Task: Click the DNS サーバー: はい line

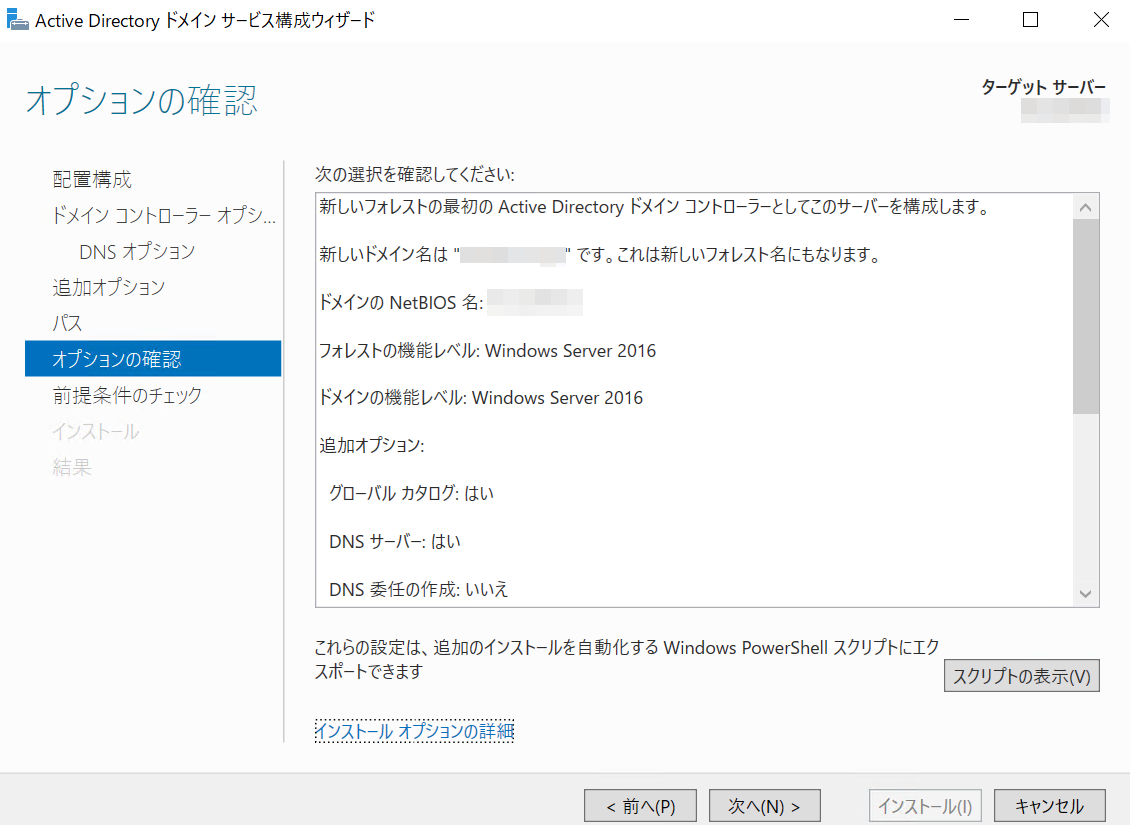Action: click(x=395, y=542)
